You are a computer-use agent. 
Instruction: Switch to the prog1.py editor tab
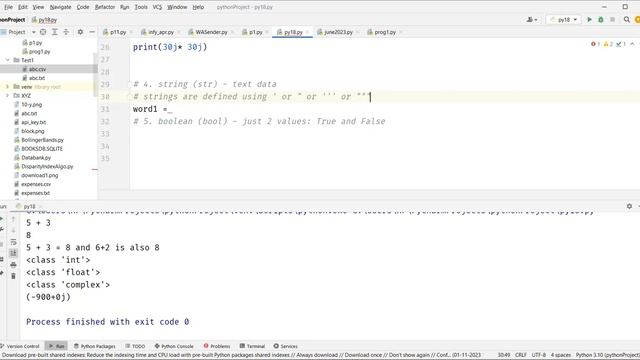pyautogui.click(x=385, y=32)
